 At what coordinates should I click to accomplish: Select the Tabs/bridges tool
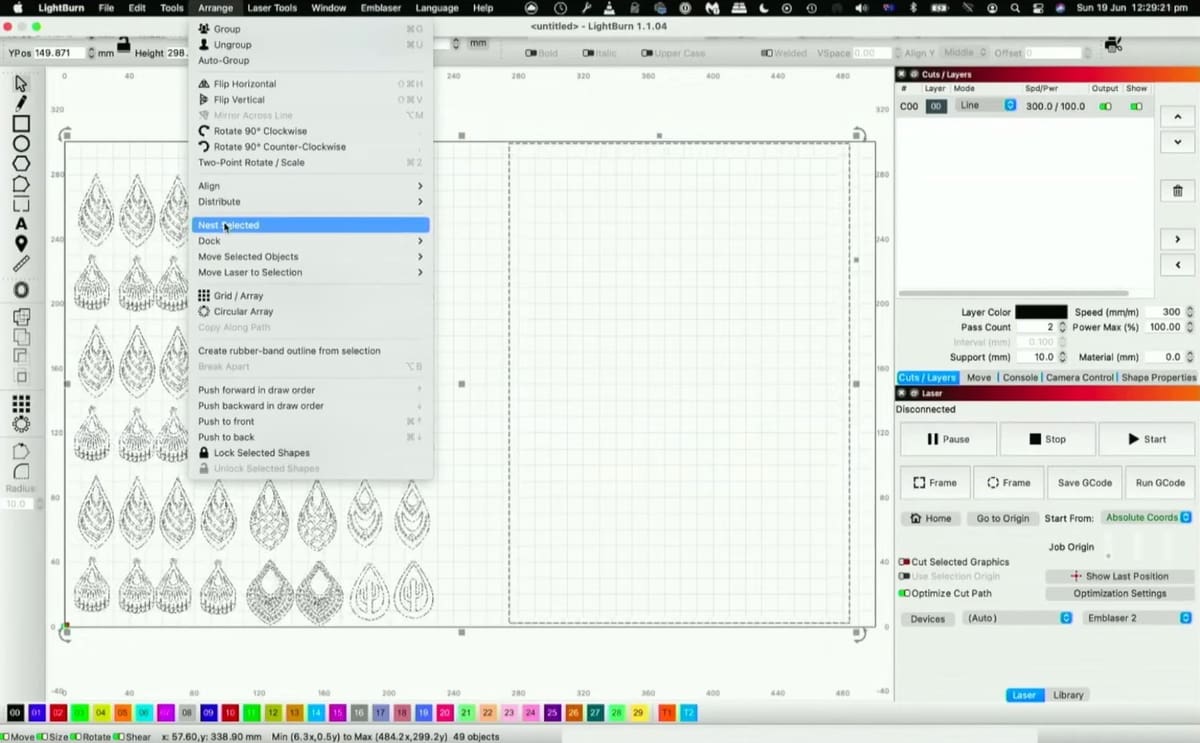pos(21,204)
